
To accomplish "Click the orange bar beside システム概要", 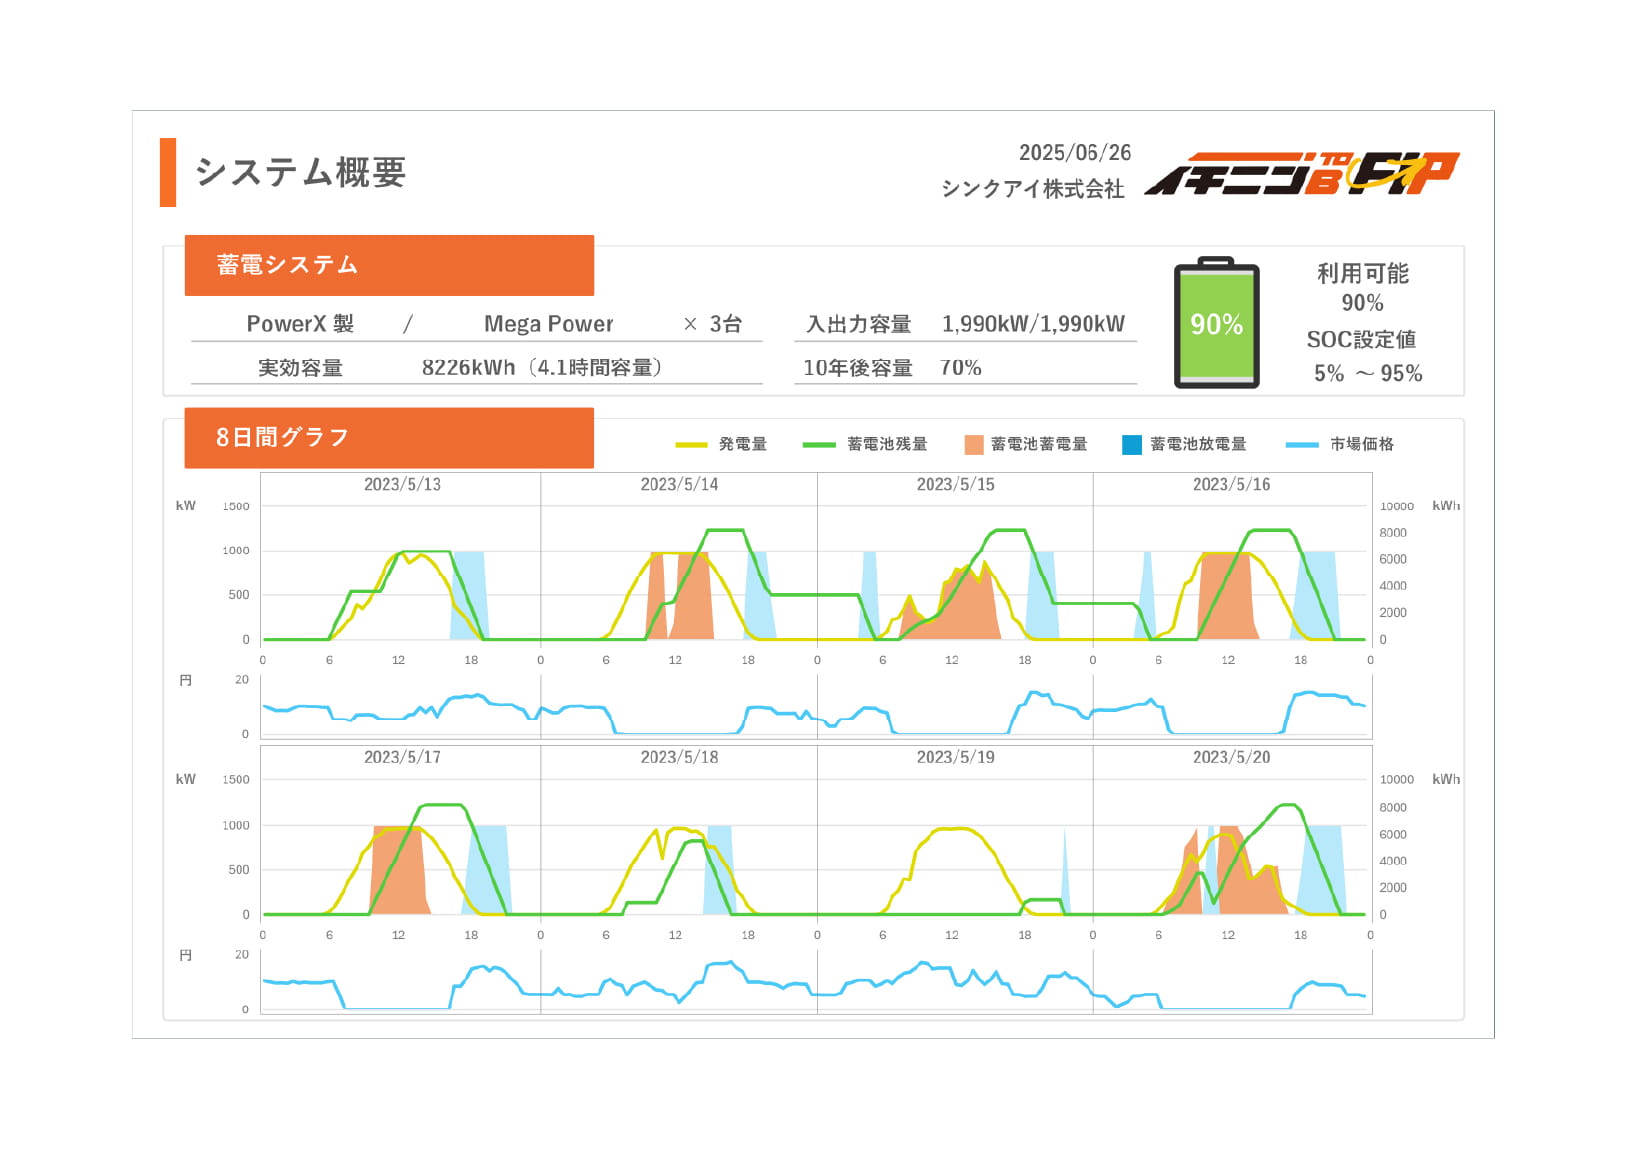I will [168, 172].
